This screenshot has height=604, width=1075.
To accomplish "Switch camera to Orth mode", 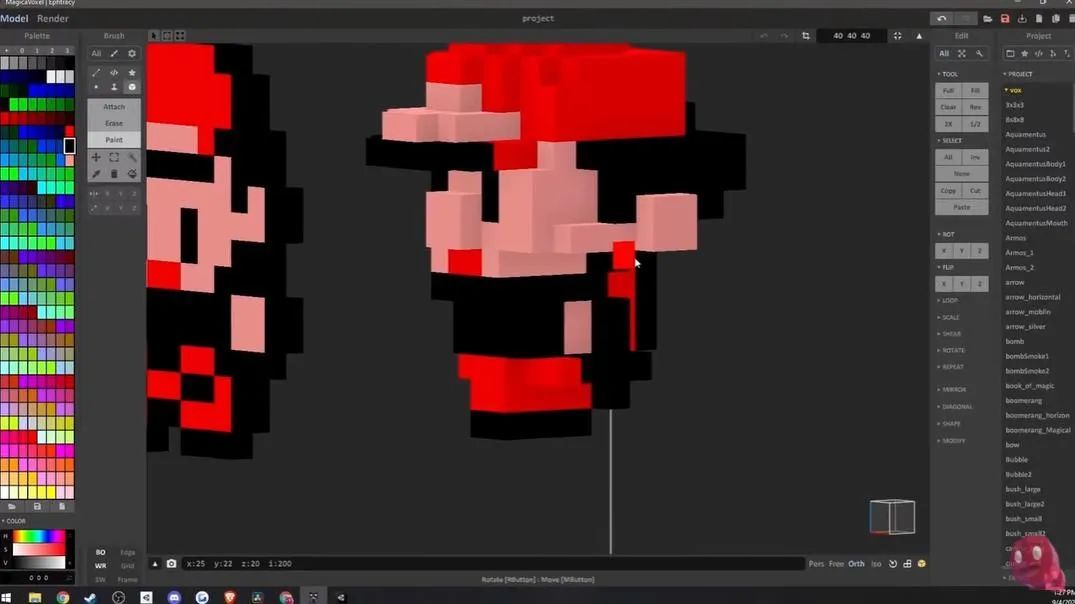I will (x=856, y=564).
